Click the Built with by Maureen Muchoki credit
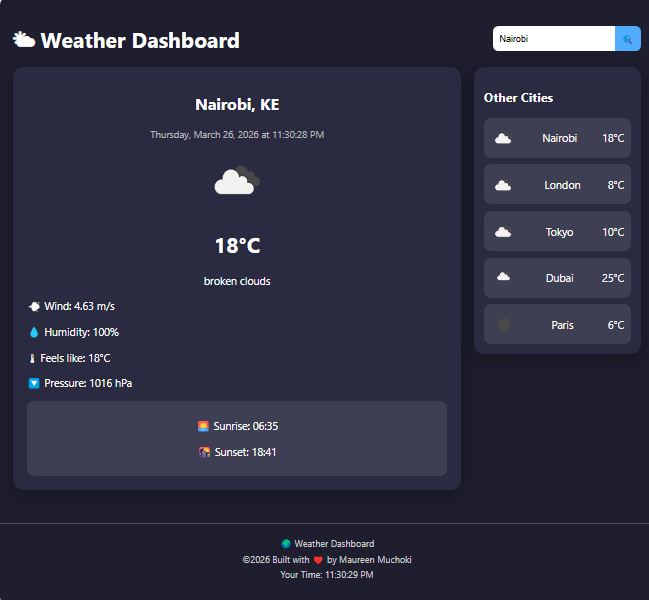Screen dimensions: 649x600 (327, 560)
